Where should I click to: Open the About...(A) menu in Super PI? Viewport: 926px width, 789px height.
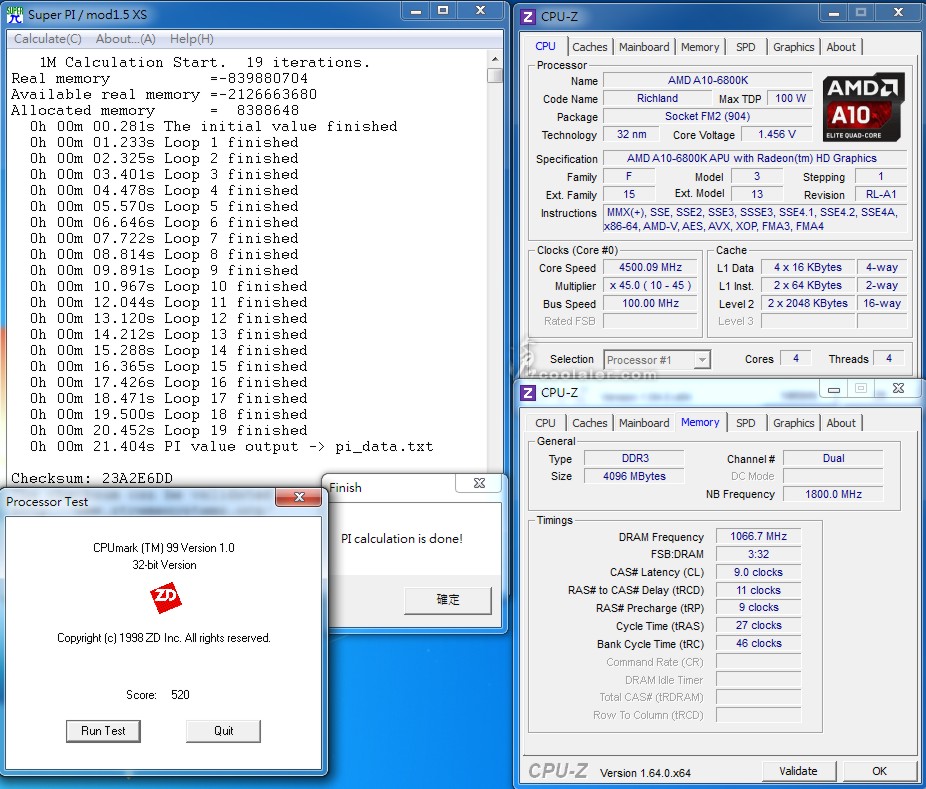pyautogui.click(x=126, y=39)
